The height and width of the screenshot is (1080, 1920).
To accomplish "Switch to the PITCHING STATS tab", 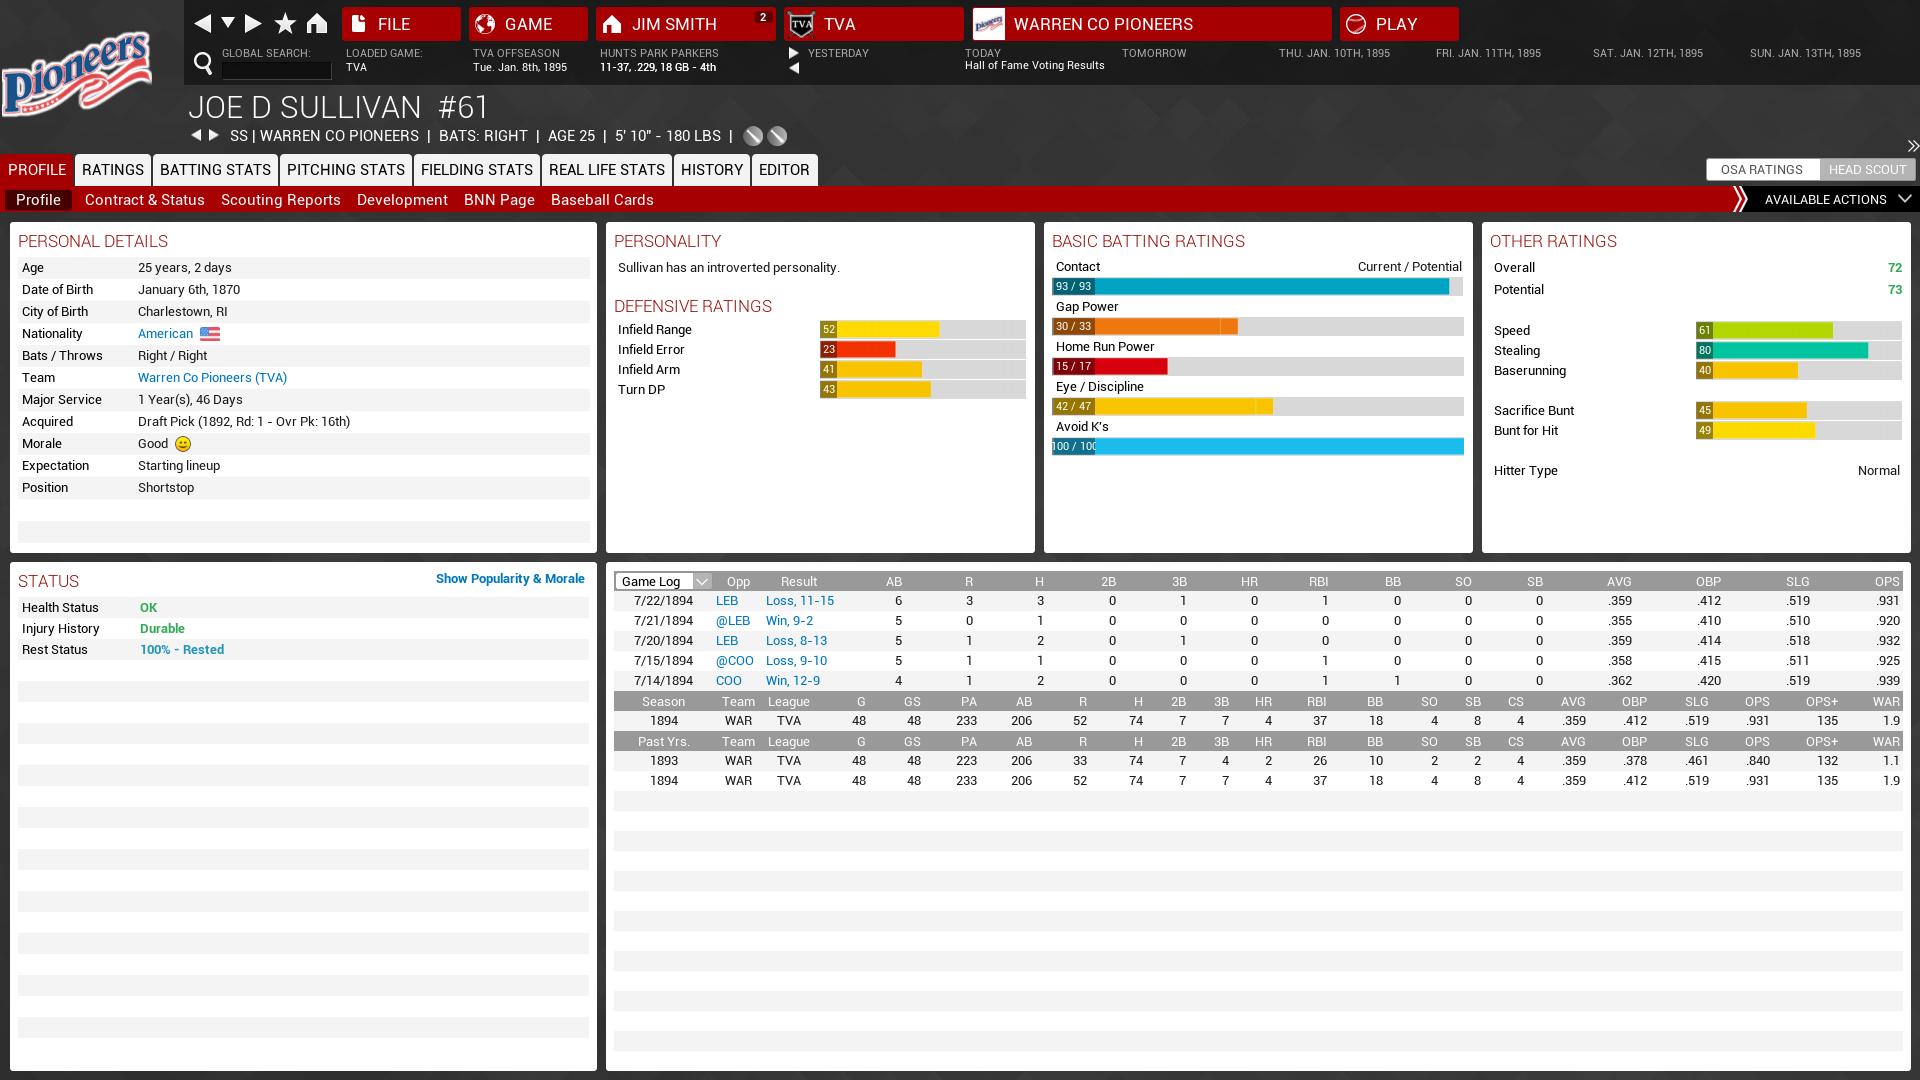I will pos(346,170).
